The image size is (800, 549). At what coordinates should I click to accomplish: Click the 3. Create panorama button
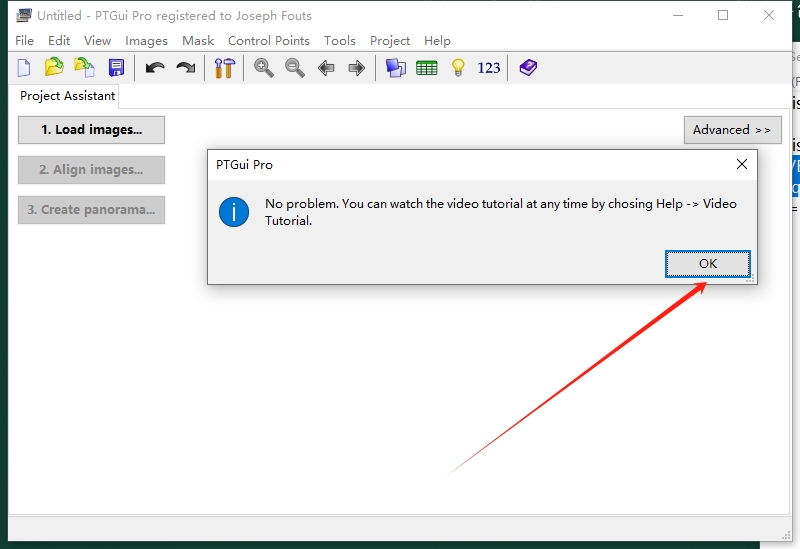[91, 210]
